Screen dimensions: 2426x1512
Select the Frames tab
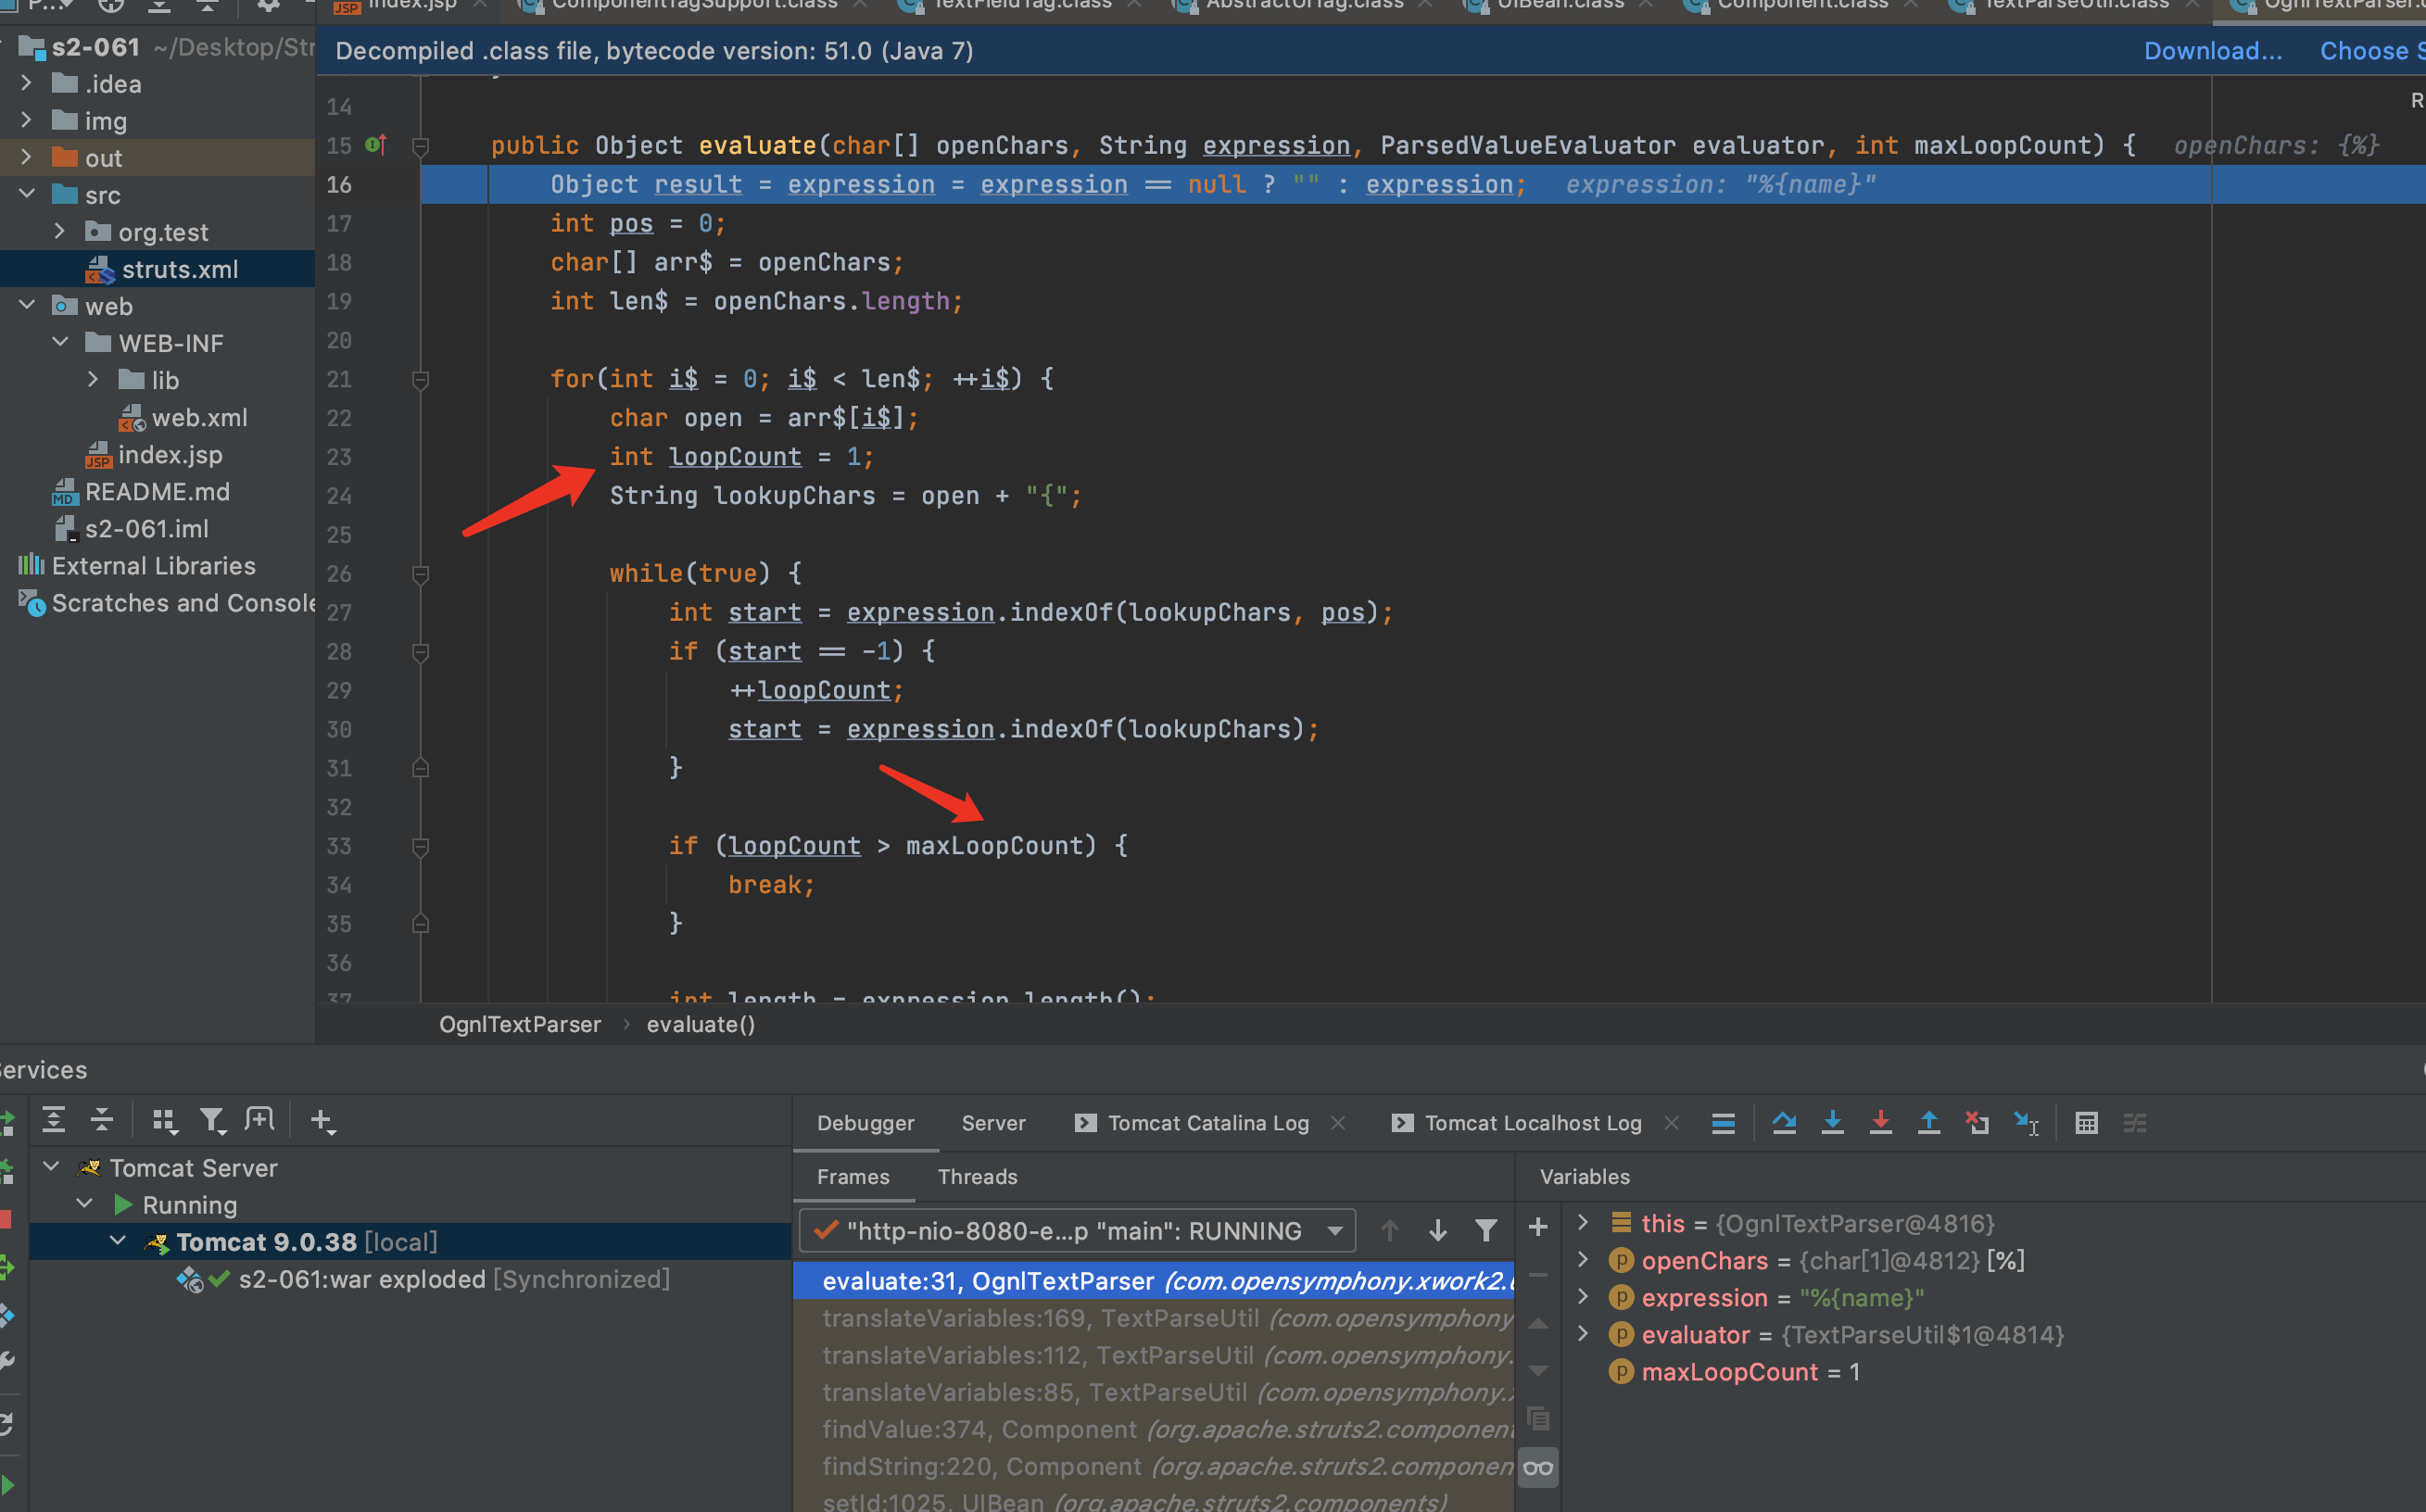pos(853,1177)
